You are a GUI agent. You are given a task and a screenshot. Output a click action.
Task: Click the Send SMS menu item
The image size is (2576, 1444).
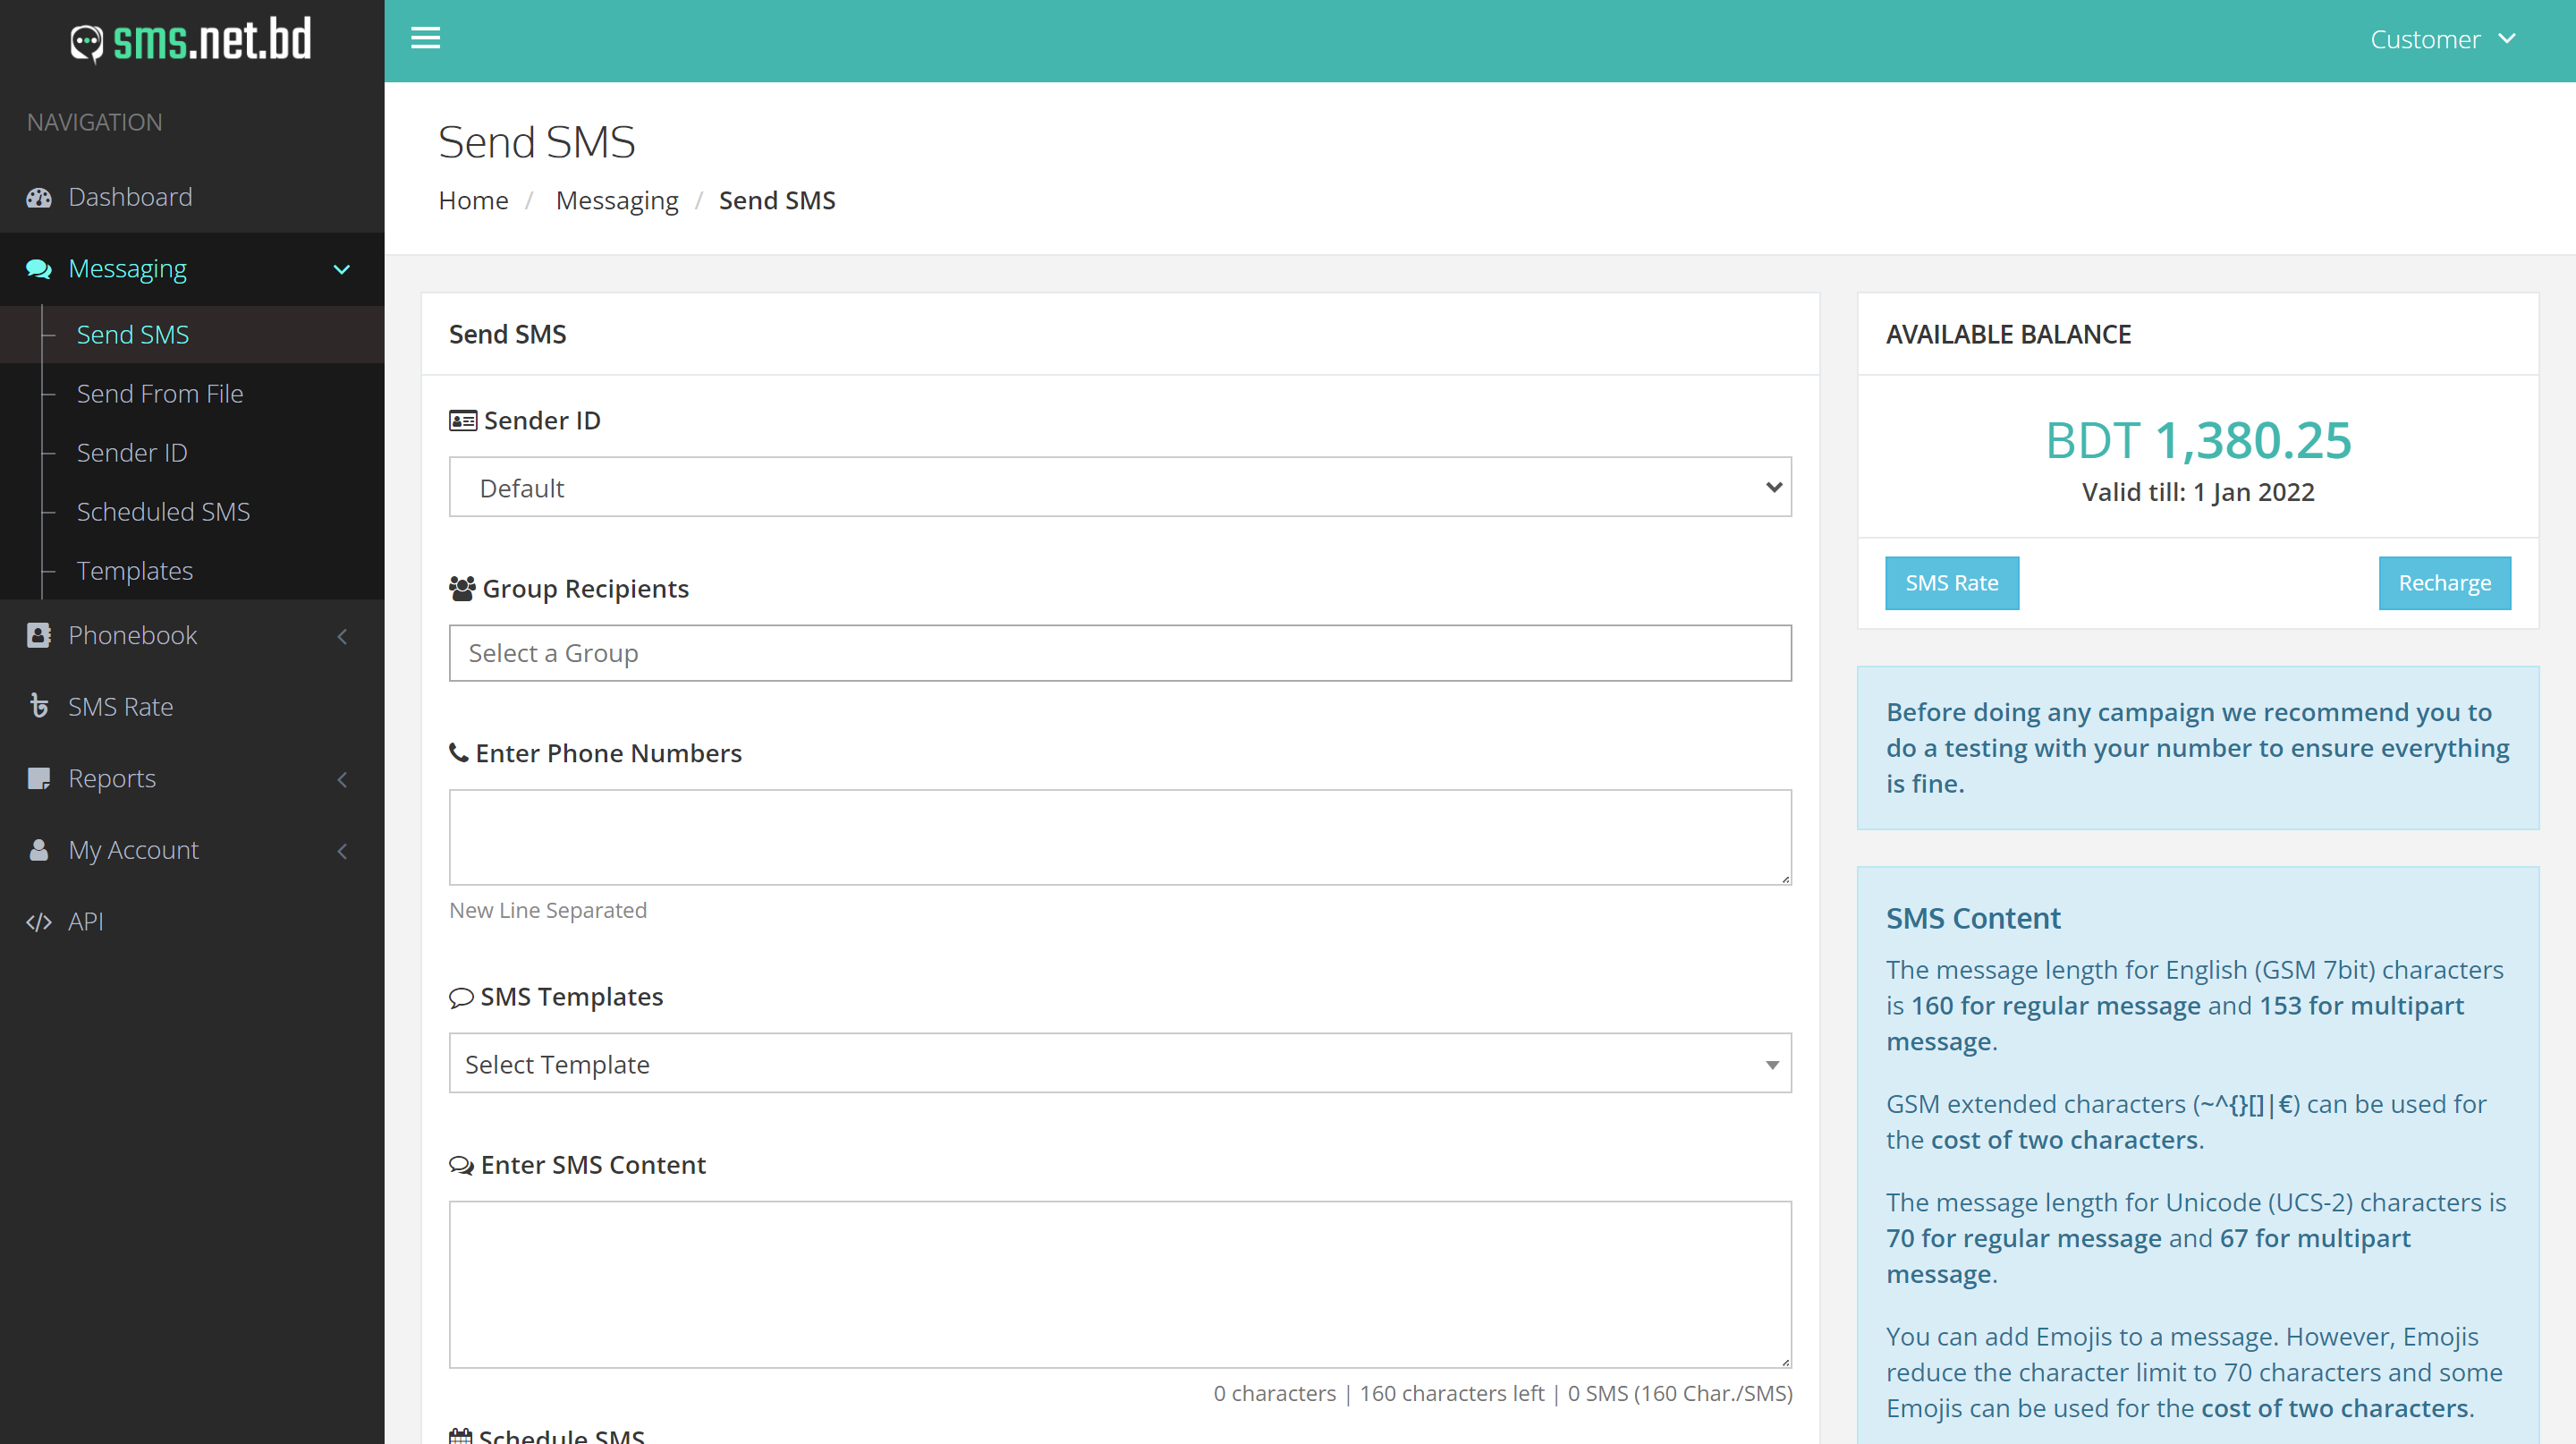131,335
